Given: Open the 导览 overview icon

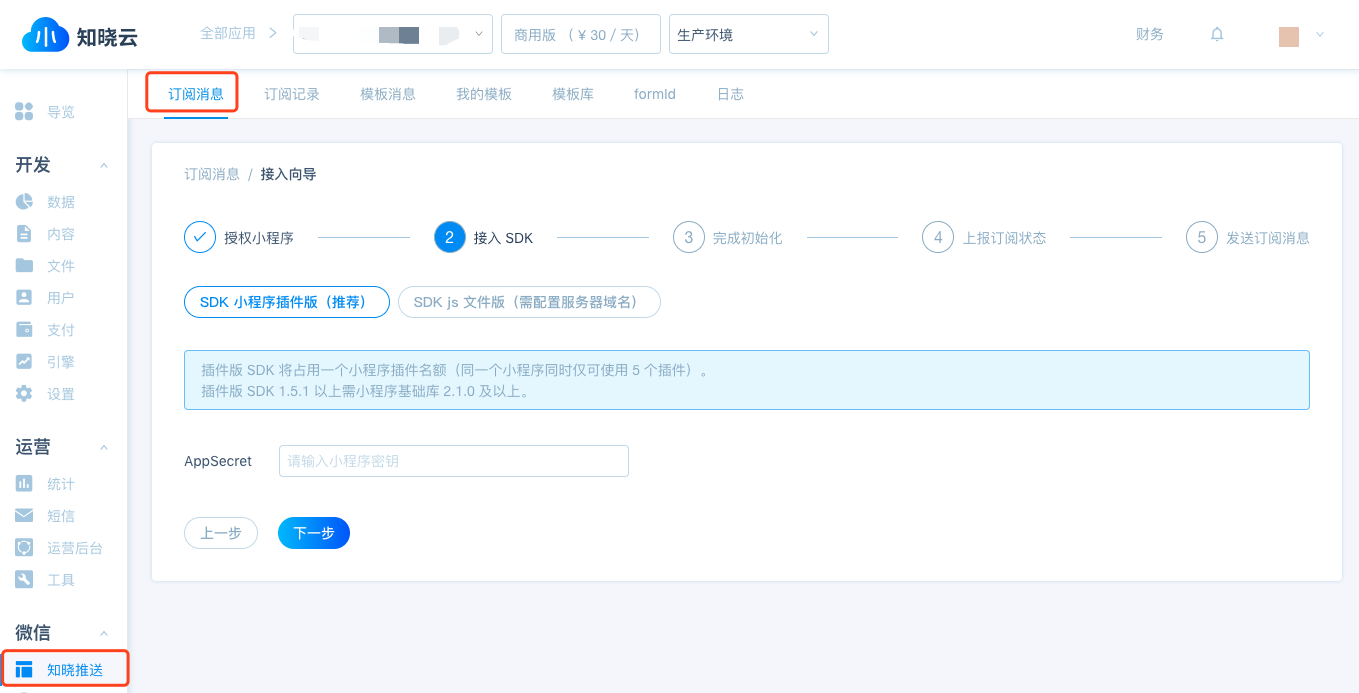Looking at the screenshot, I should [x=25, y=112].
